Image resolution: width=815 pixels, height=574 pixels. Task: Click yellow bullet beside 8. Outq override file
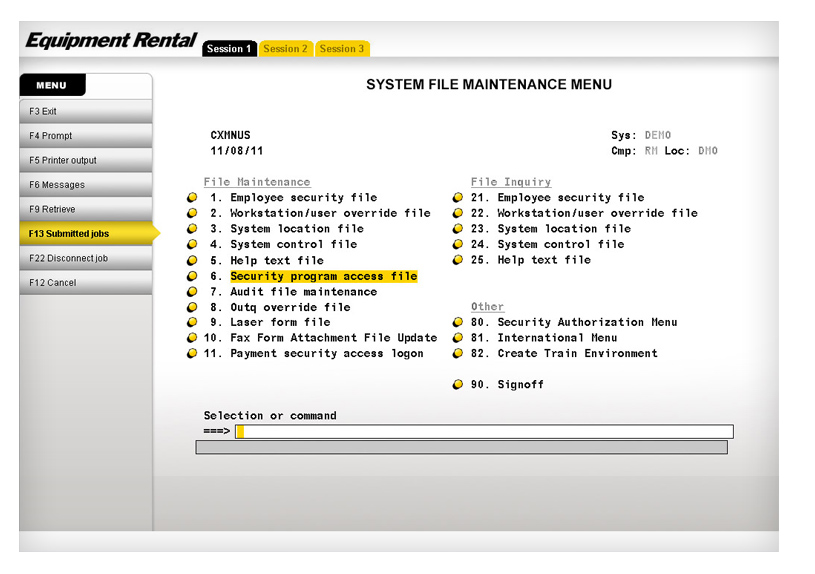(192, 307)
